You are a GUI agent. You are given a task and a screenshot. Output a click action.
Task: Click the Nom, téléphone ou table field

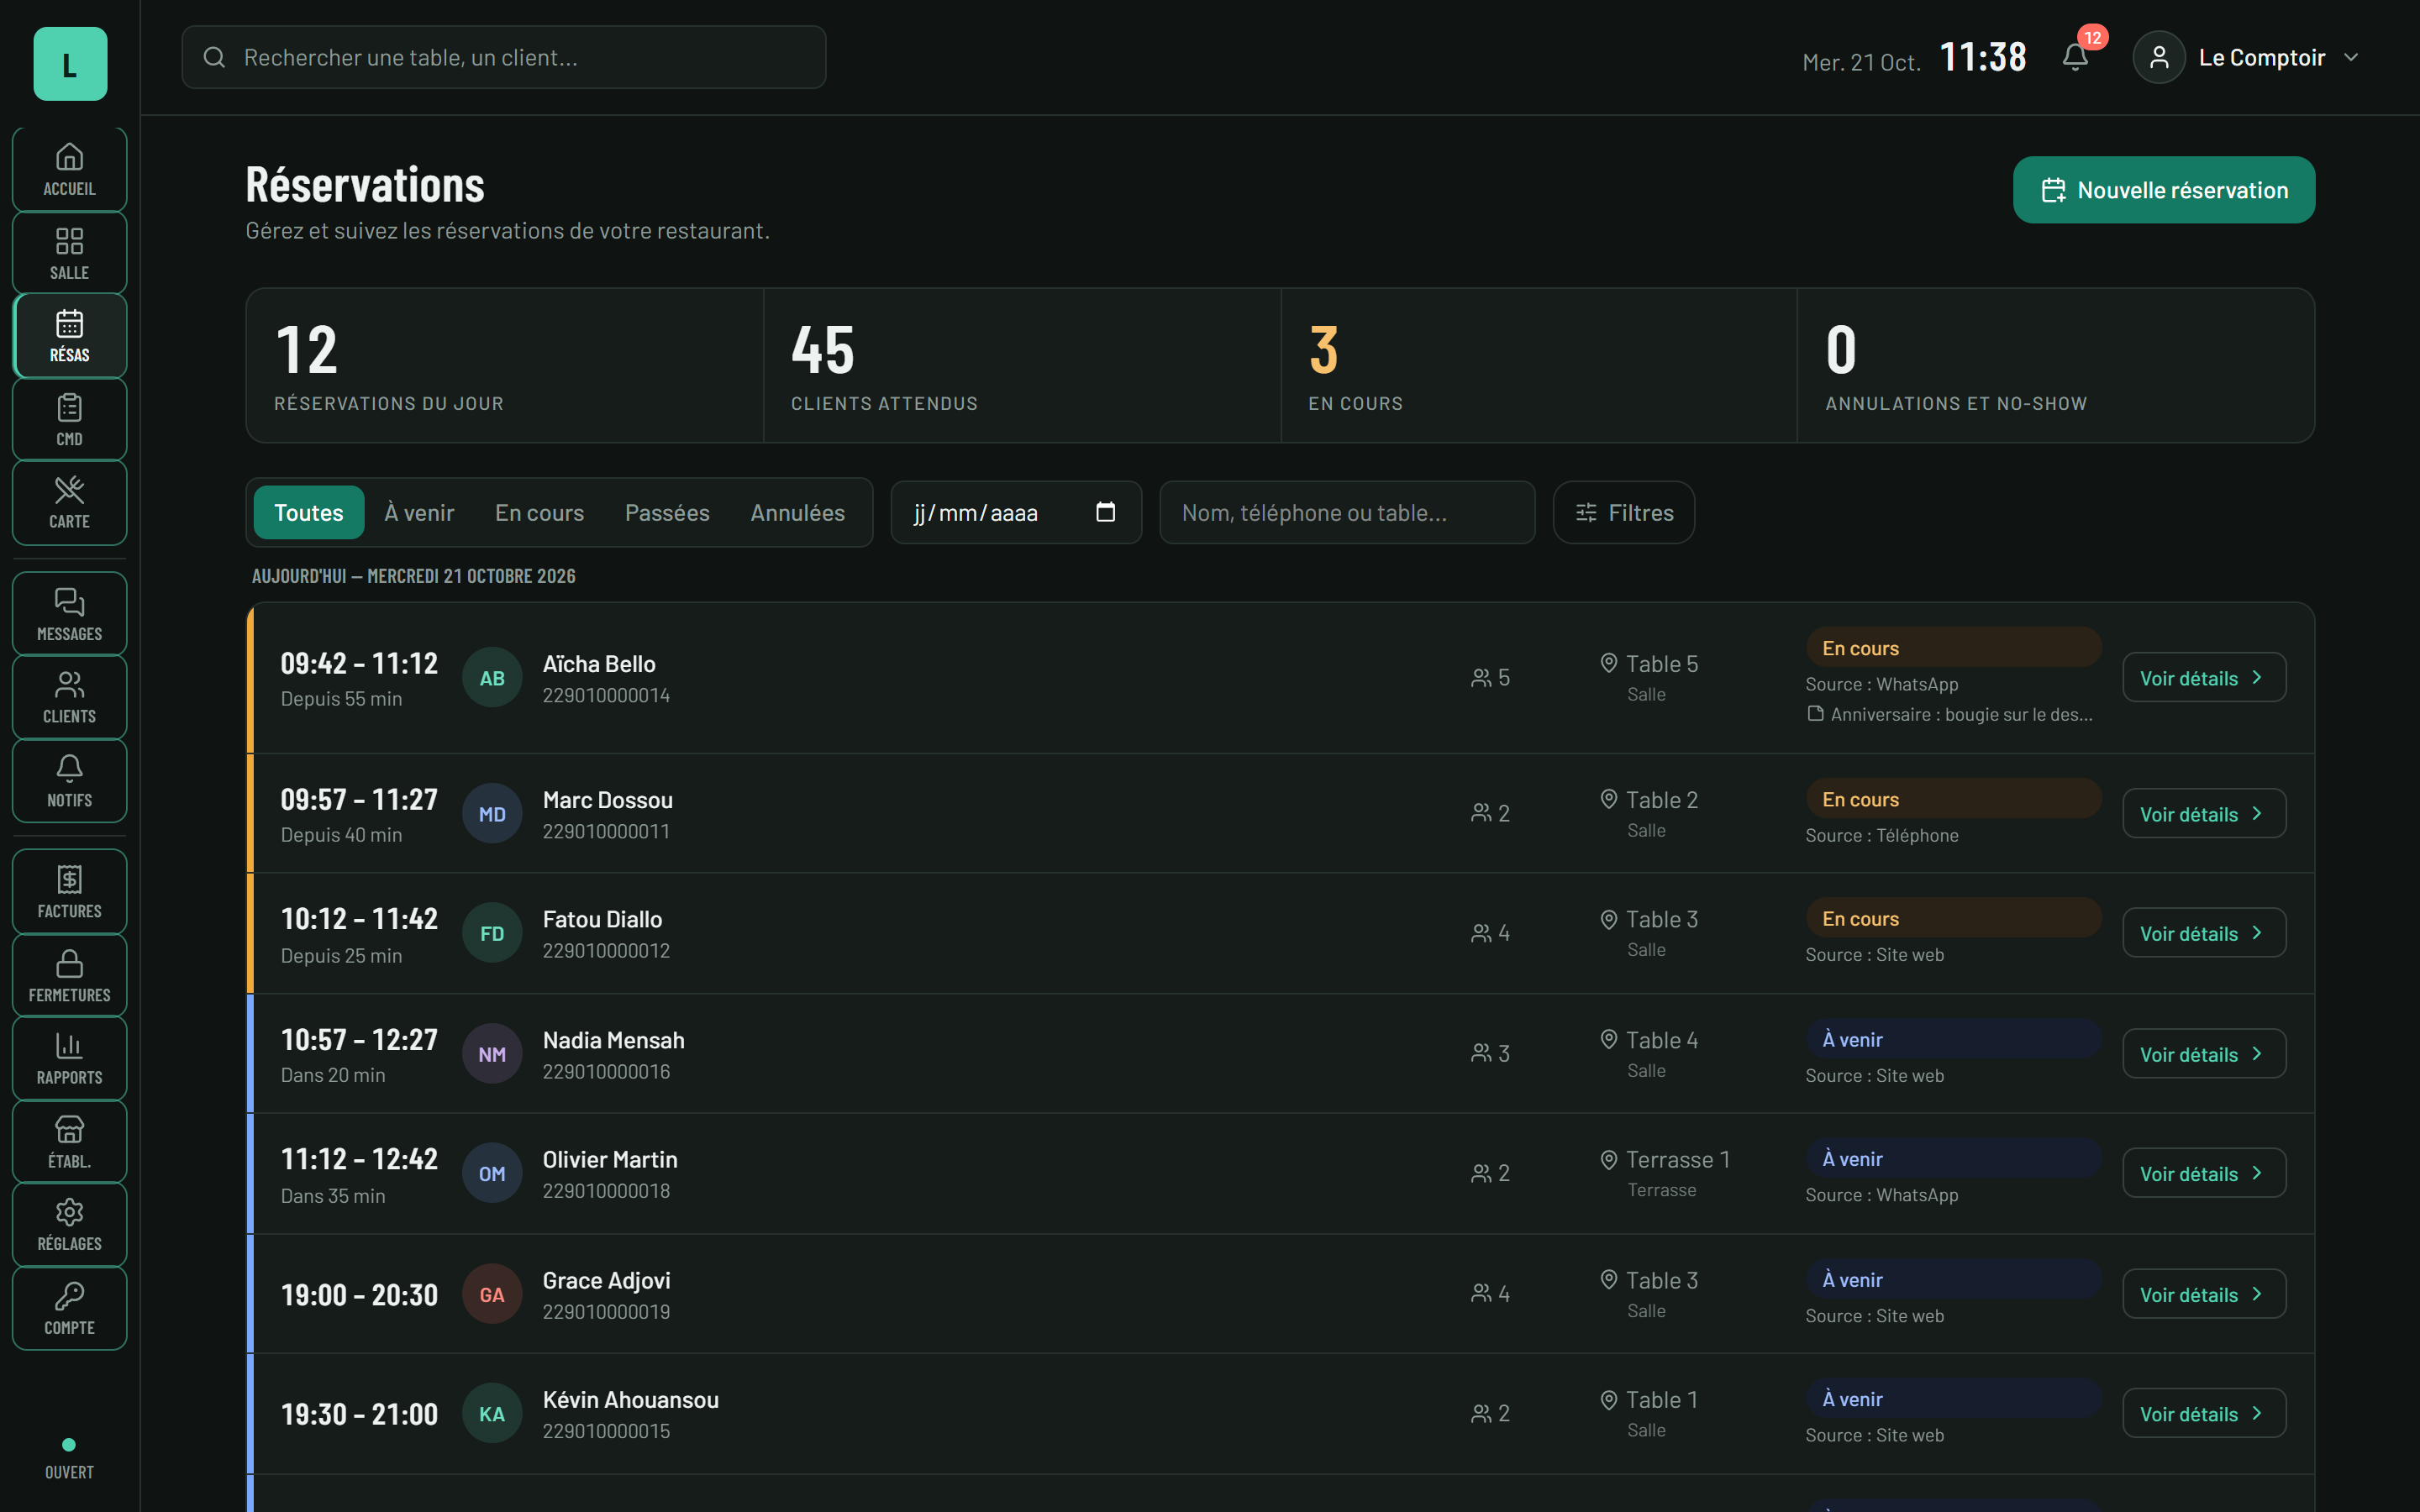click(1347, 513)
